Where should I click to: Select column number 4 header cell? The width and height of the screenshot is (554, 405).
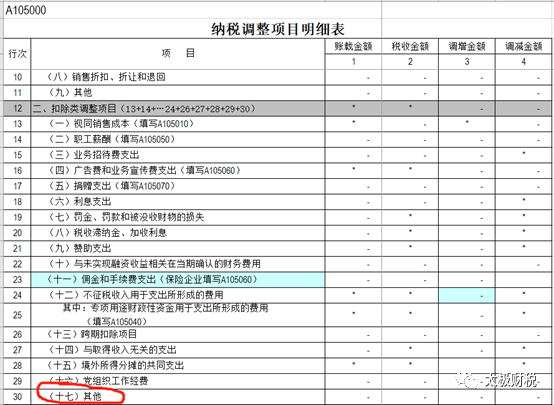tap(523, 62)
